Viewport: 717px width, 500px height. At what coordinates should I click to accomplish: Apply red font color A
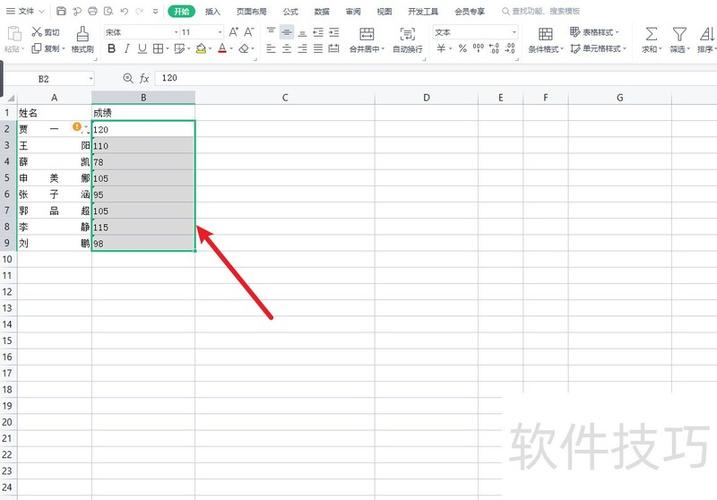[222, 48]
